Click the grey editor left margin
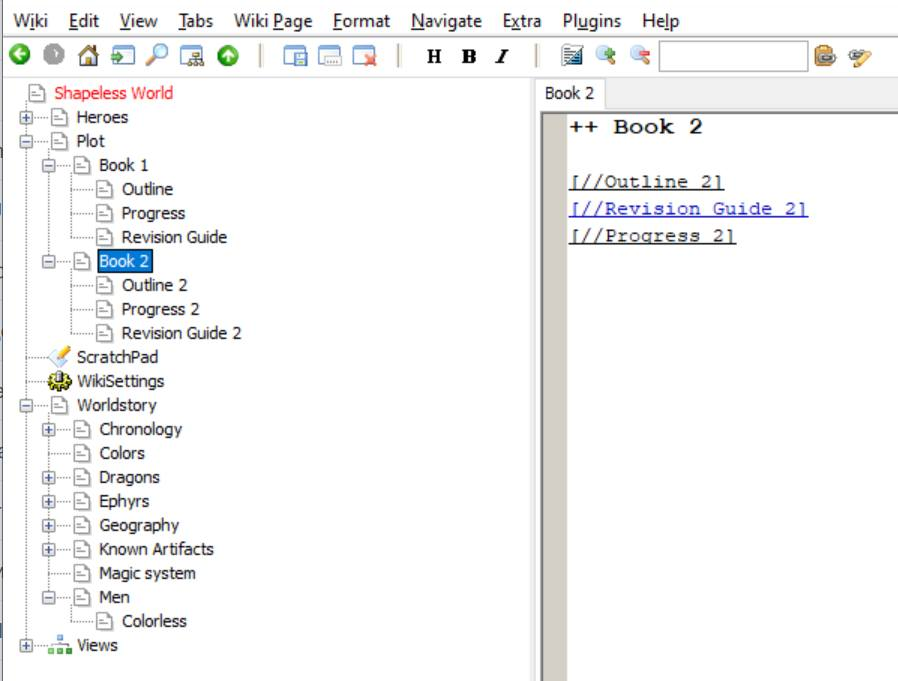Viewport: 898px width, 681px height. tap(554, 397)
